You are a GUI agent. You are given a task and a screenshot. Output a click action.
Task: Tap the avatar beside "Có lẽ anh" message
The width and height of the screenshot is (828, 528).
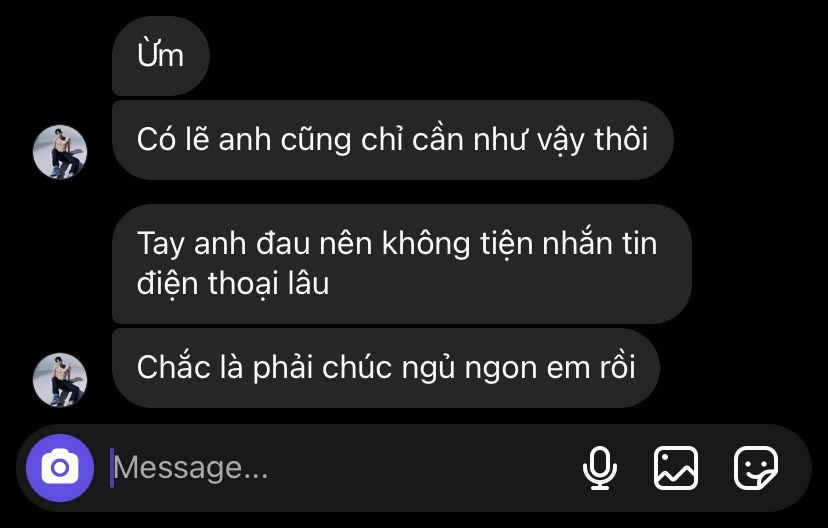pos(60,152)
